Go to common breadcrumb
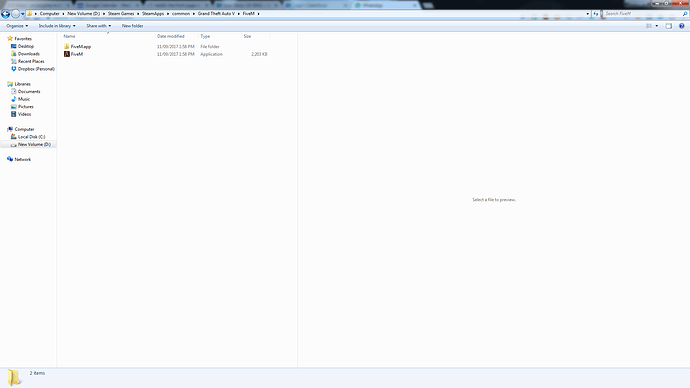 181,14
